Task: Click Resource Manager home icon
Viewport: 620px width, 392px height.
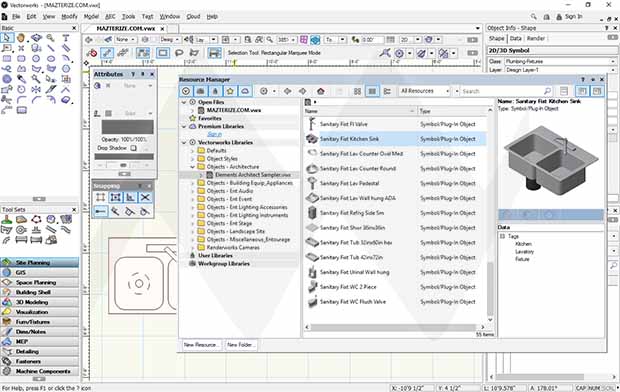Action: (x=321, y=91)
